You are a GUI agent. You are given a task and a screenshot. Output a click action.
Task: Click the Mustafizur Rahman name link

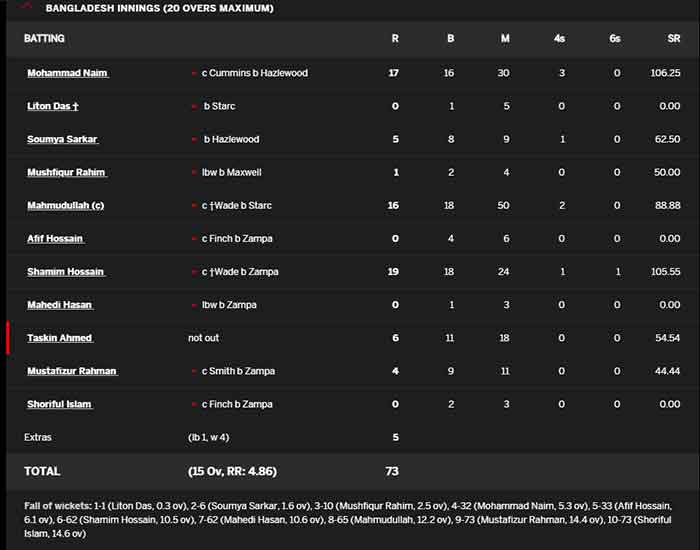[72, 371]
